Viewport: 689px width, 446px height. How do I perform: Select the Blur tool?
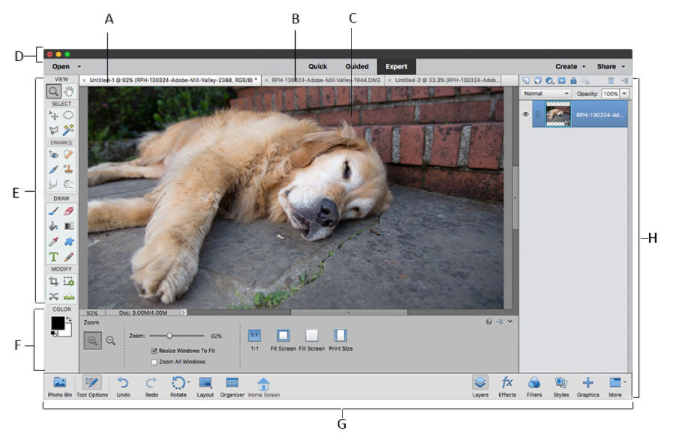coord(54,184)
